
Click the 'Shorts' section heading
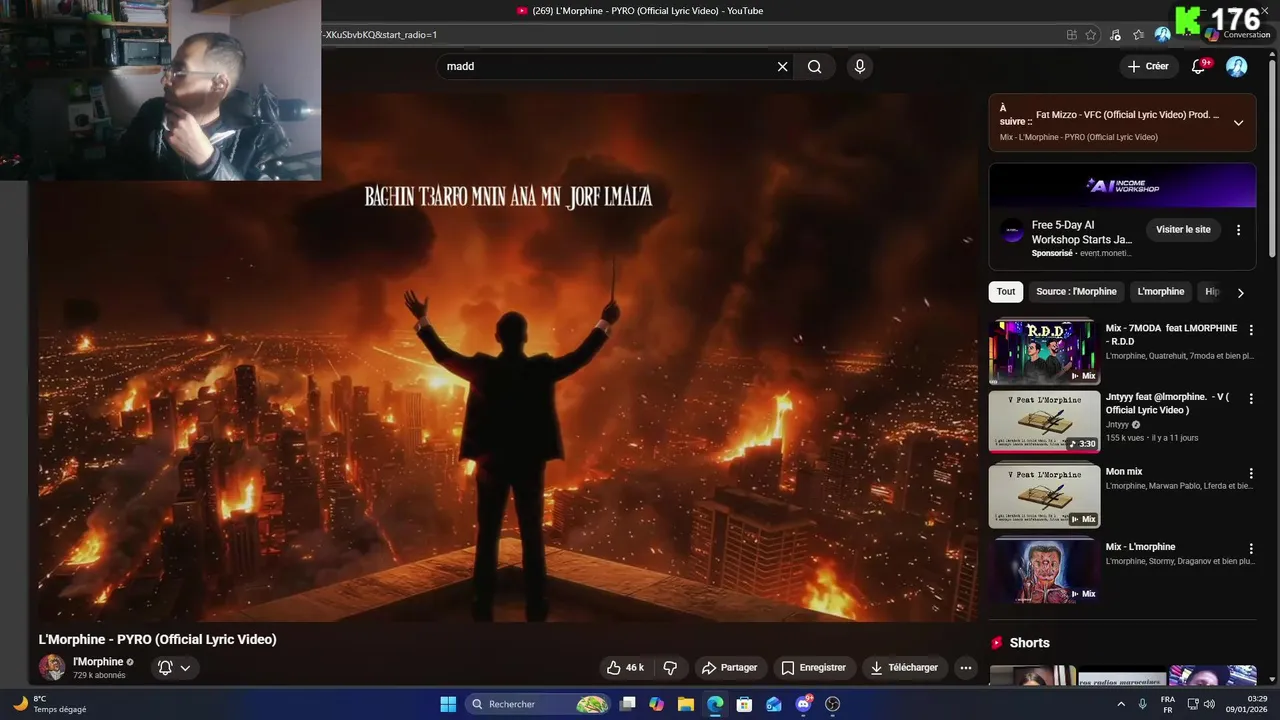1029,643
